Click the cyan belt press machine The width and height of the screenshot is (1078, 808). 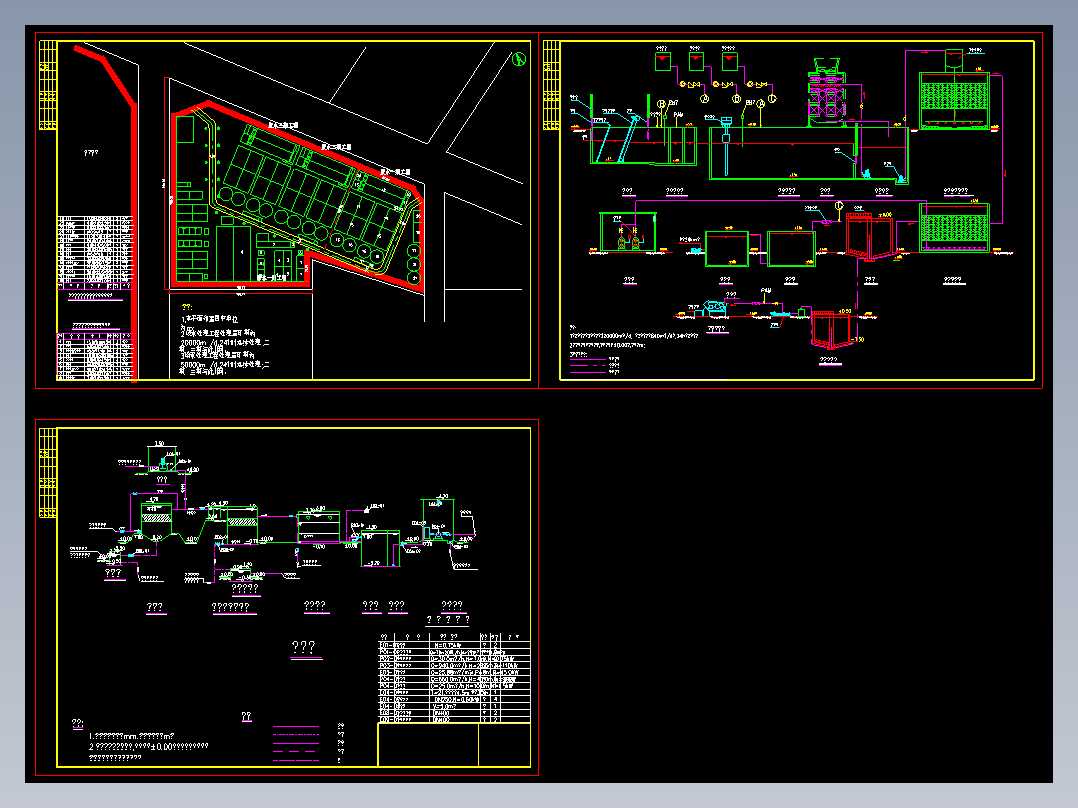716,308
